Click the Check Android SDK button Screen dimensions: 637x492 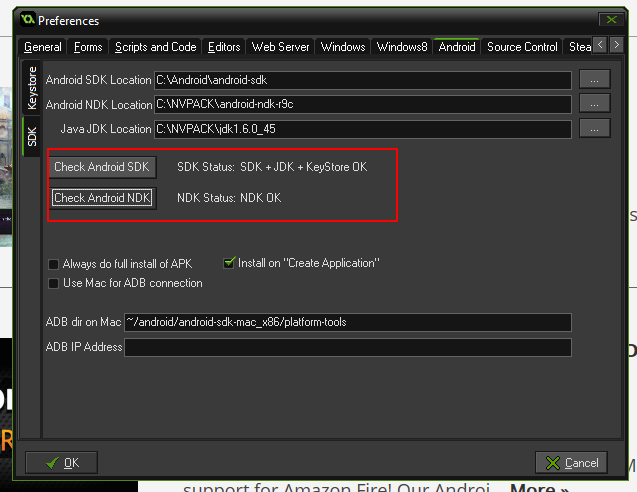(101, 167)
